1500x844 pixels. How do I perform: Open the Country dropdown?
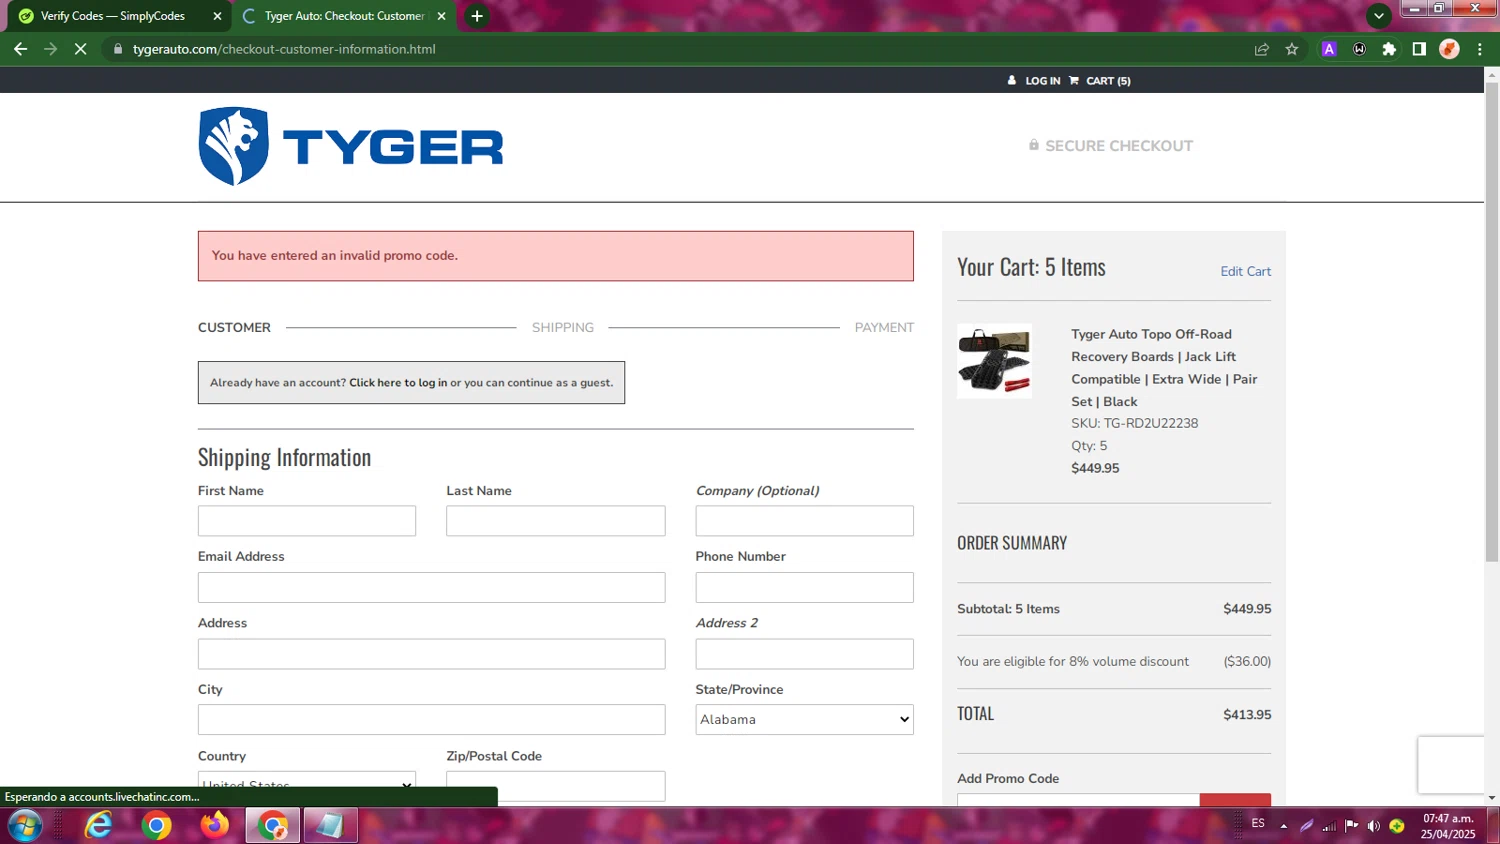point(307,785)
